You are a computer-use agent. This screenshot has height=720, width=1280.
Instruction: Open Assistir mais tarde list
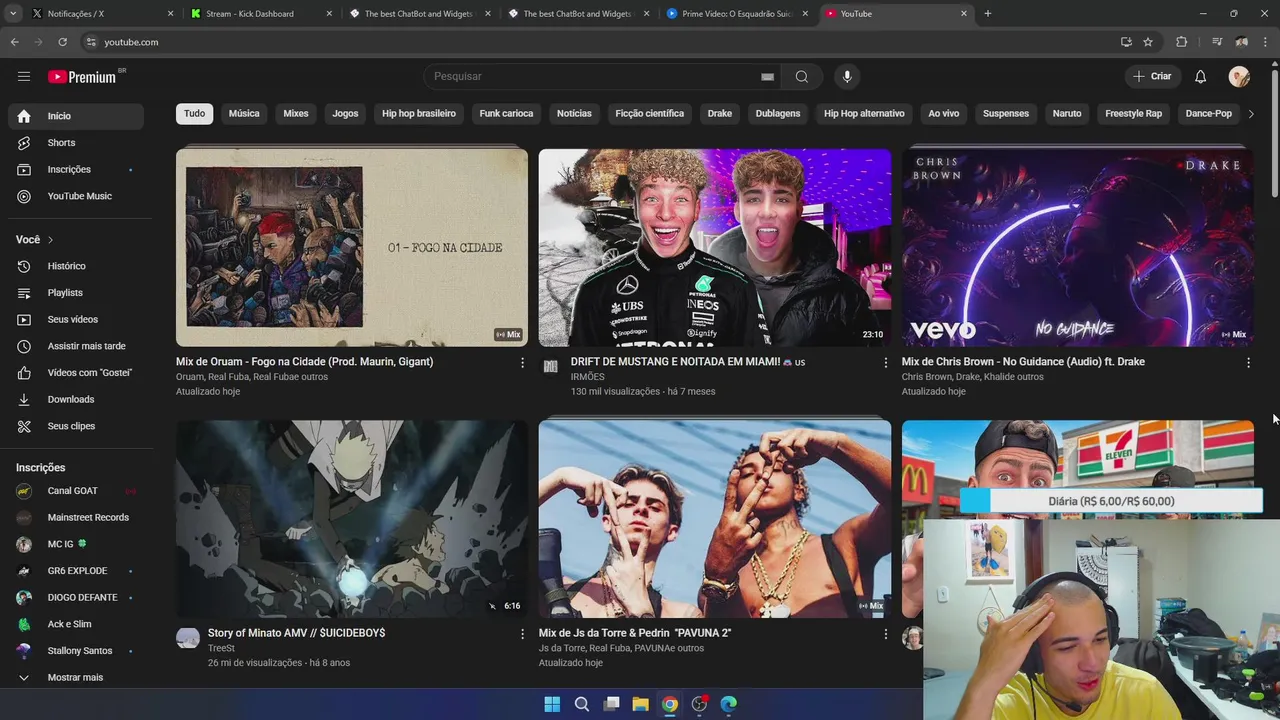tap(76, 346)
